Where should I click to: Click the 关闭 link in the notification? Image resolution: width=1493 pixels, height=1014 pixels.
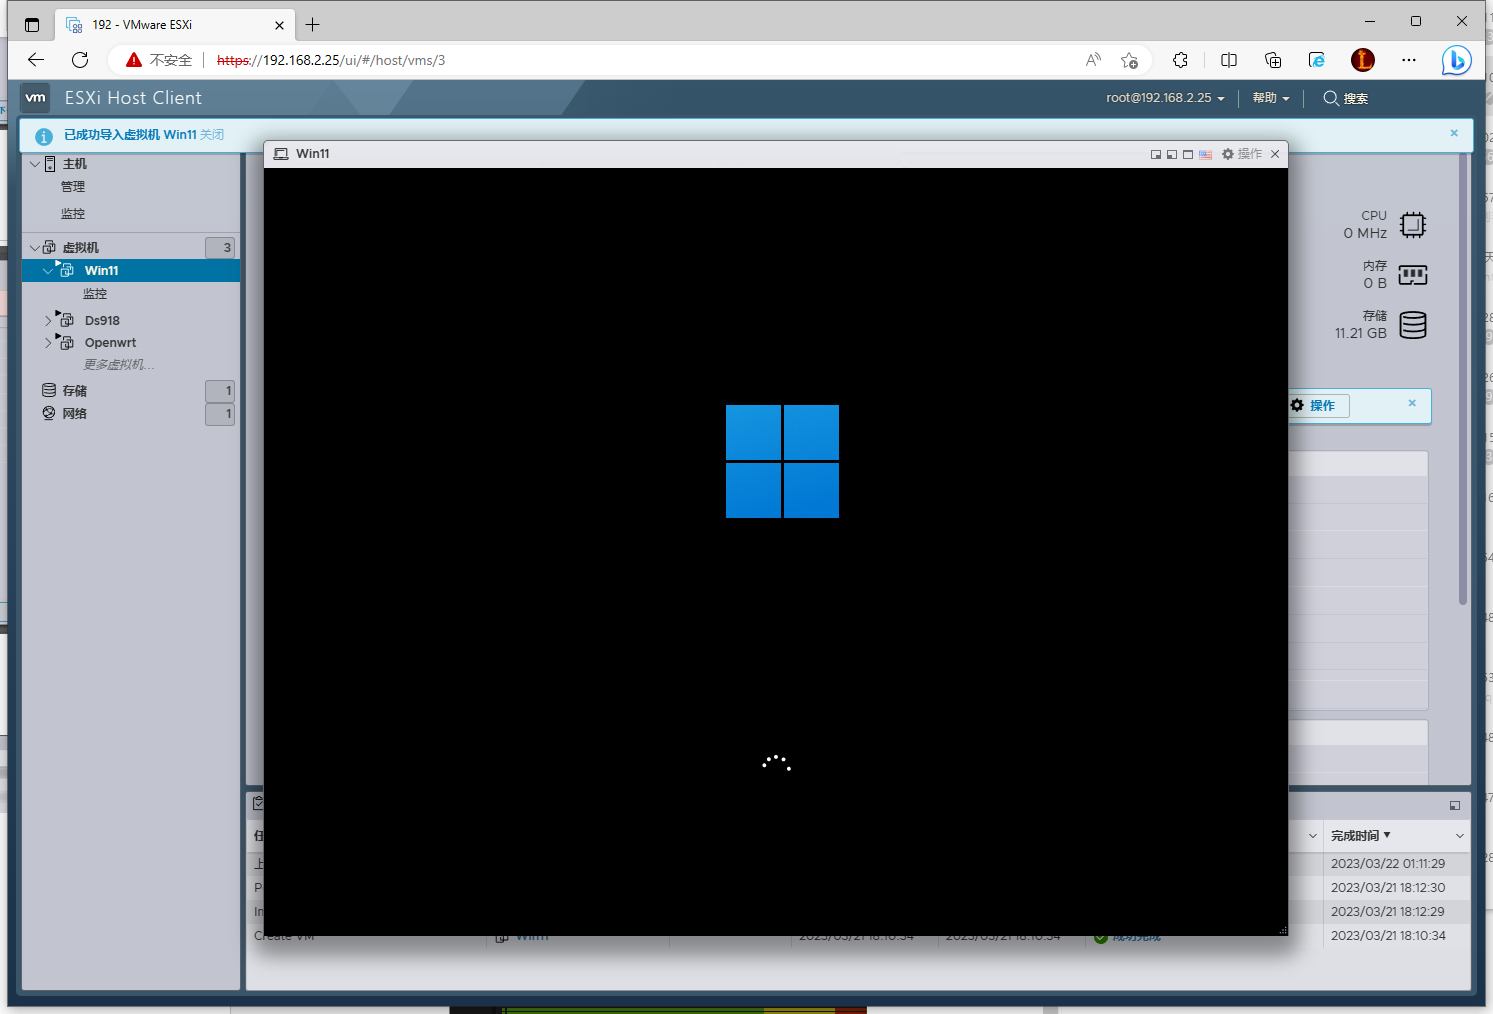[x=212, y=135]
